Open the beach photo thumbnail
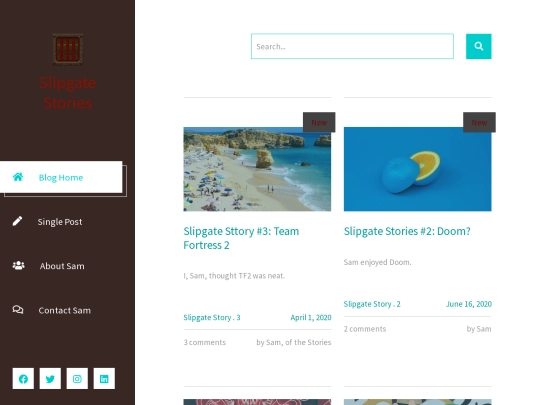The height and width of the screenshot is (405, 540). tap(257, 169)
